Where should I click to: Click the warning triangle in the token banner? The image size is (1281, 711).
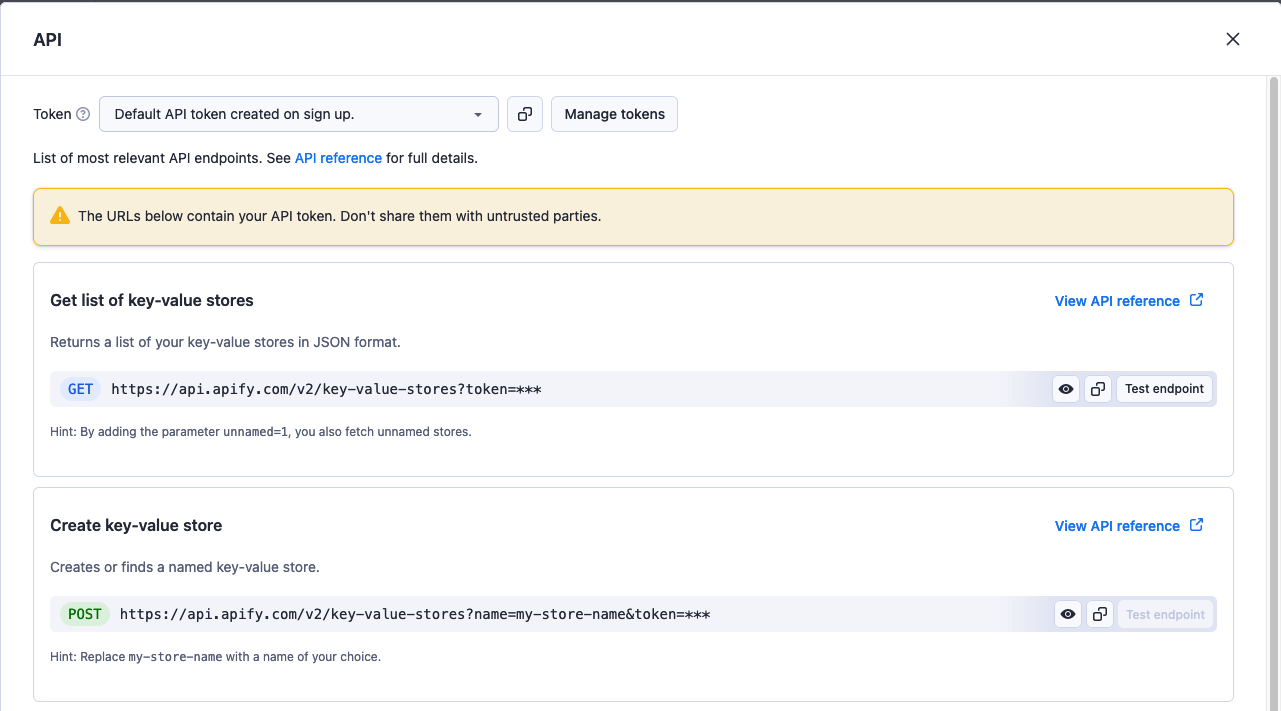click(x=60, y=216)
